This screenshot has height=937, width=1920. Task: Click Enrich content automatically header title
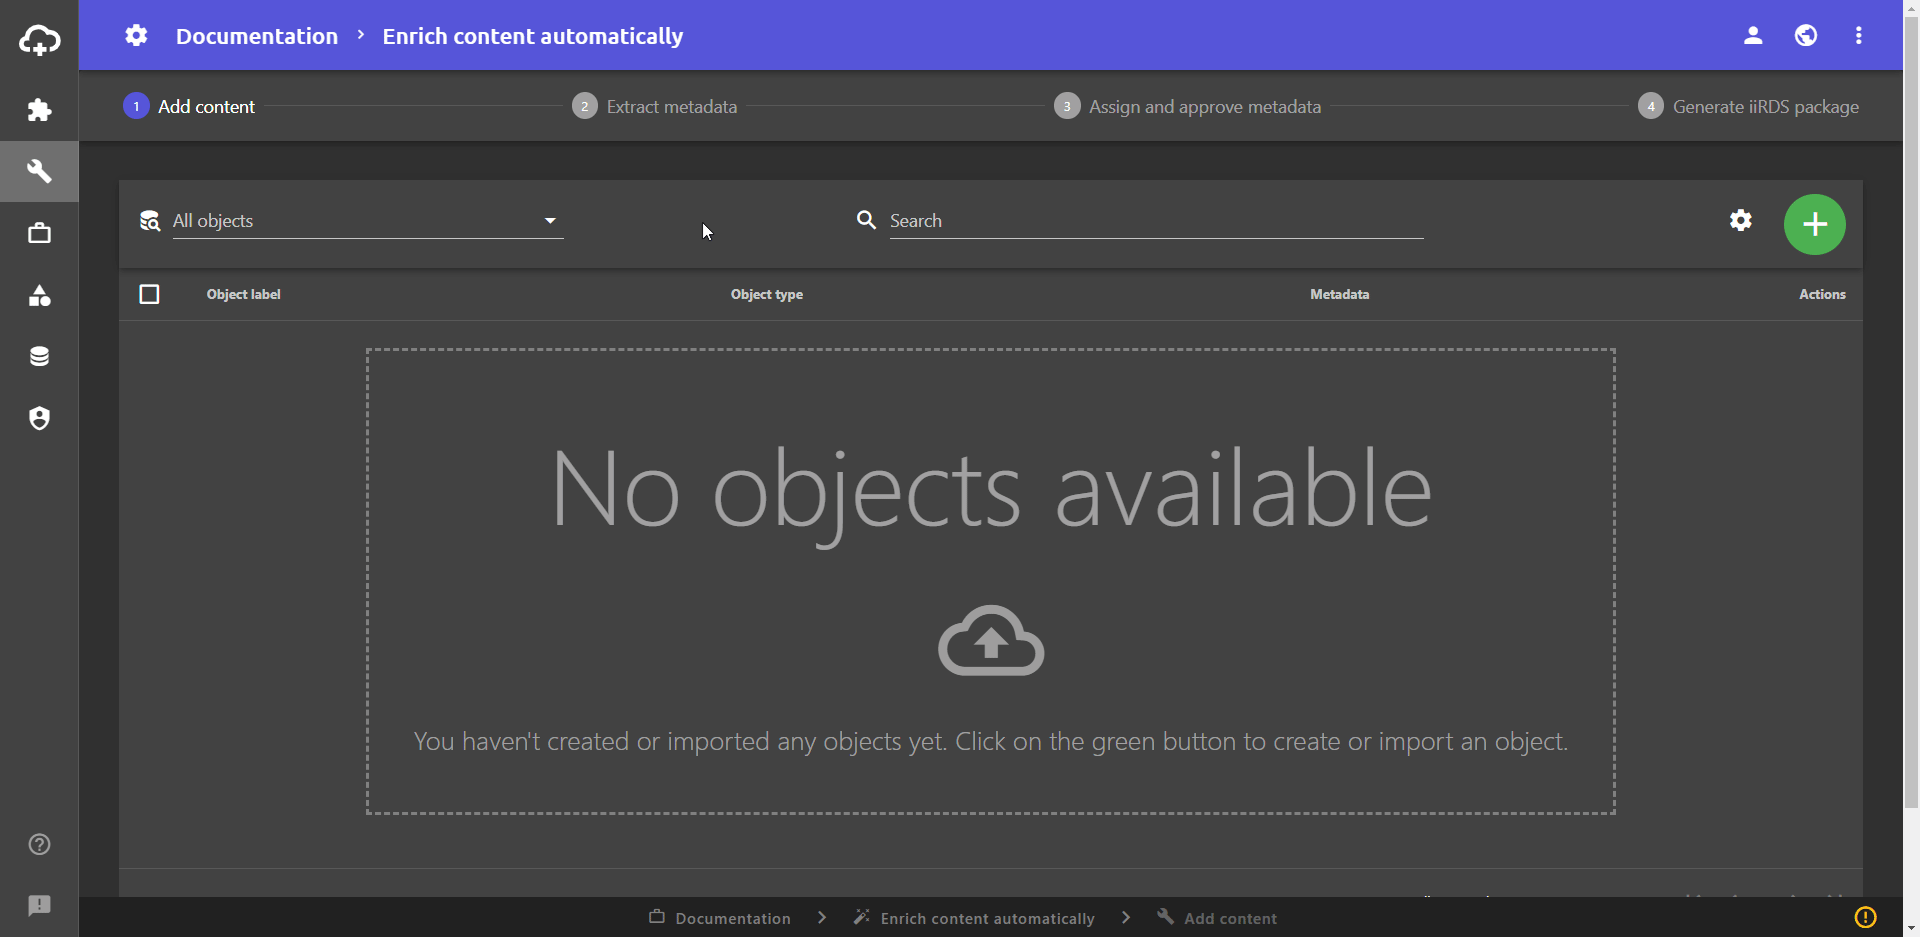click(533, 36)
